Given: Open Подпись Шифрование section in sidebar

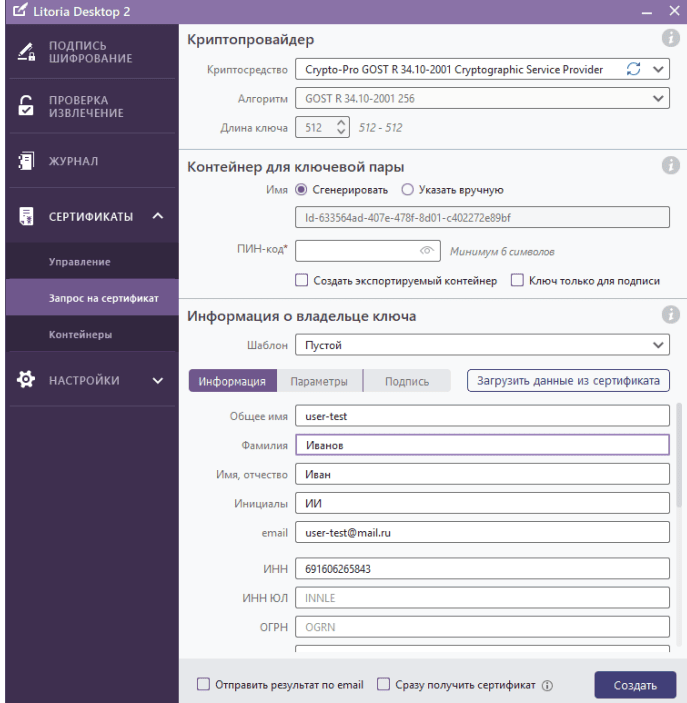Looking at the screenshot, I should tap(90, 53).
